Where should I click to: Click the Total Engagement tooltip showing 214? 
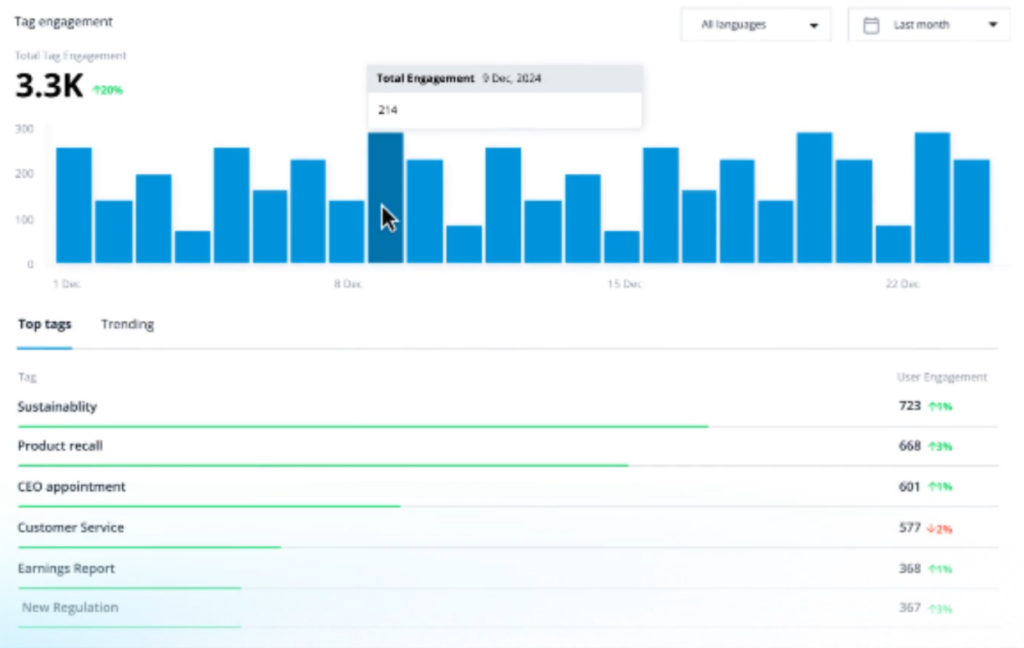click(x=504, y=97)
